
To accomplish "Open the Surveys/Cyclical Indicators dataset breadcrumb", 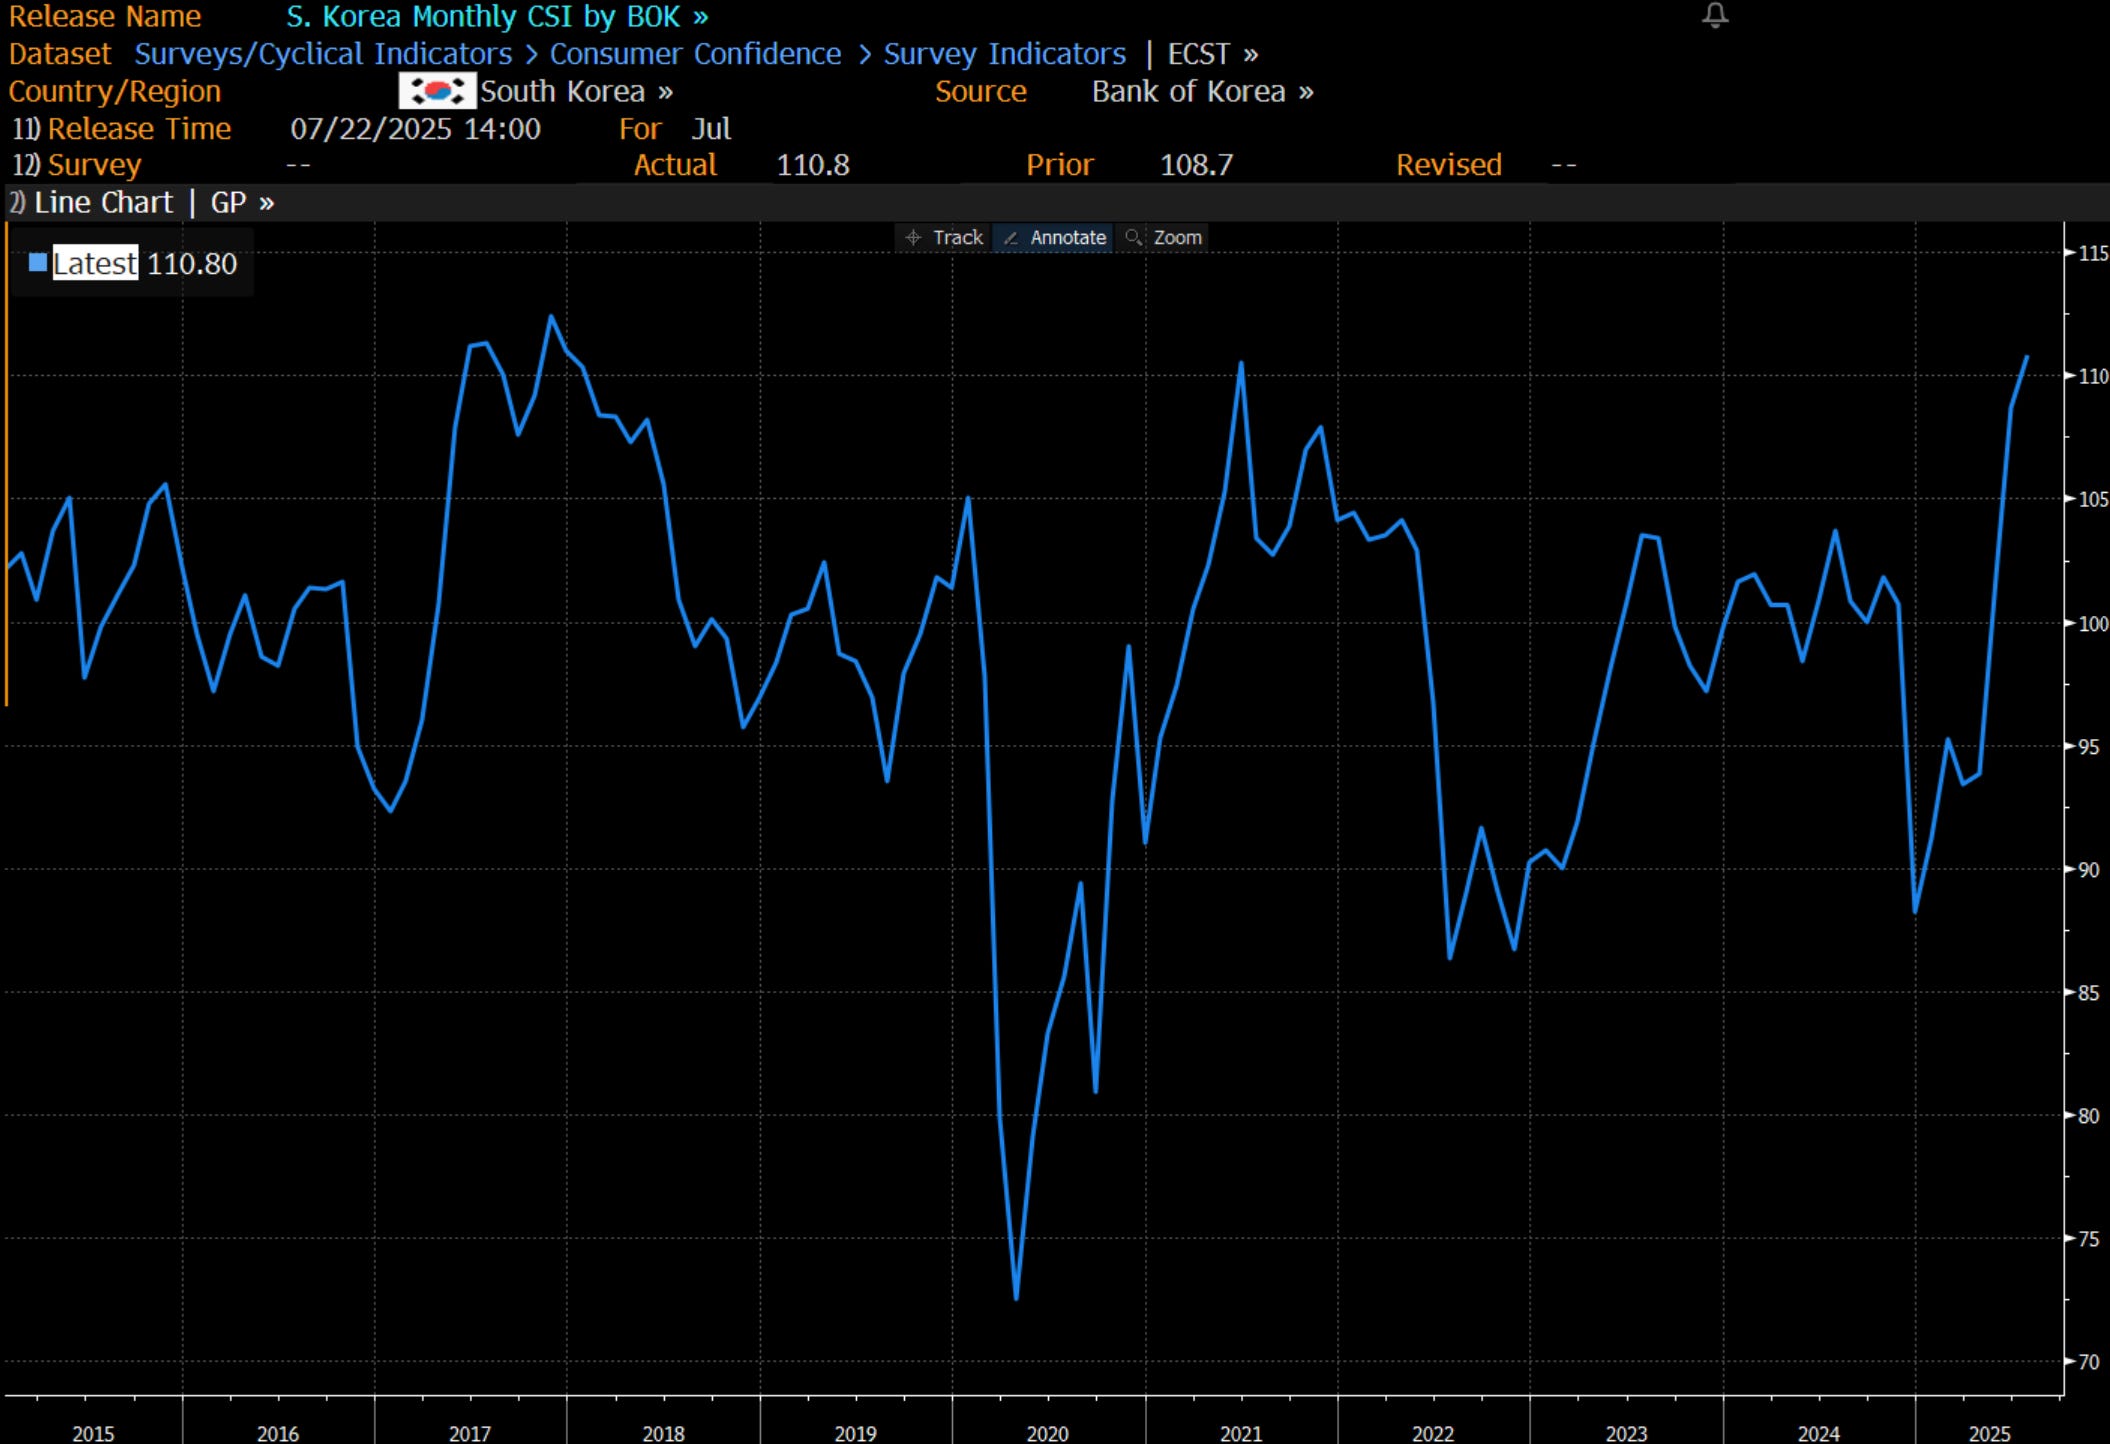I will click(322, 54).
